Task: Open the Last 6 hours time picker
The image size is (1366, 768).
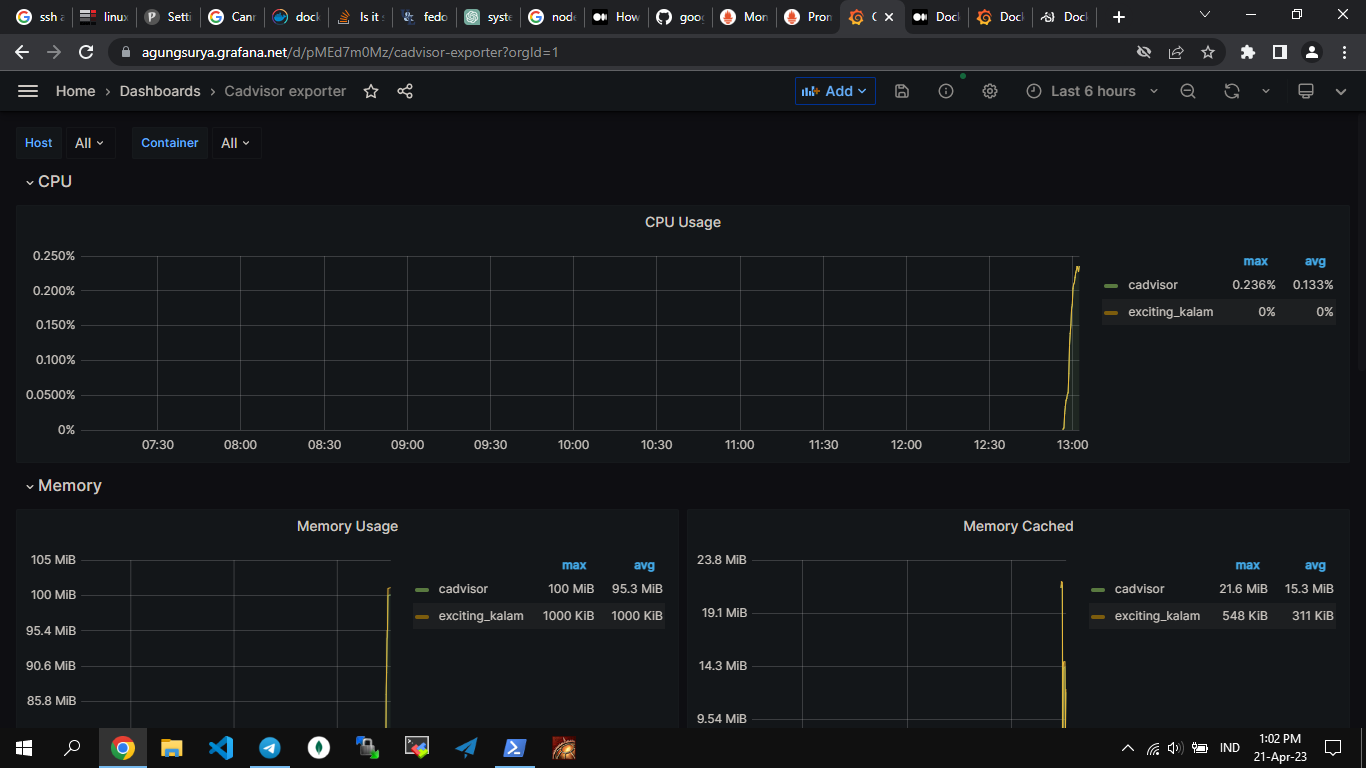Action: 1092,91
